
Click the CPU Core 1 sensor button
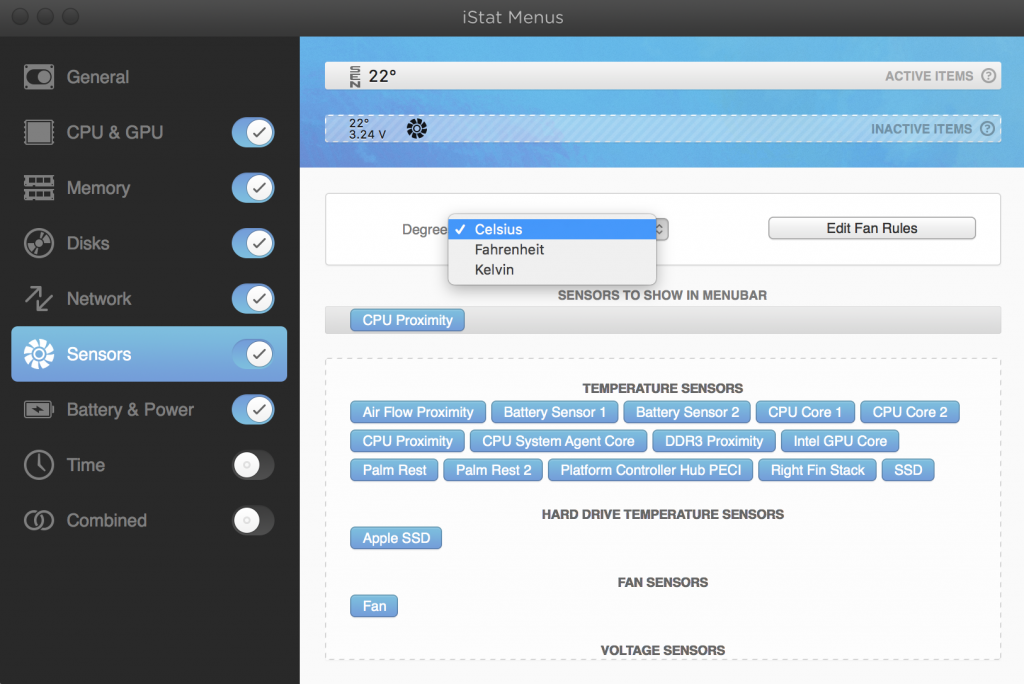coord(805,412)
